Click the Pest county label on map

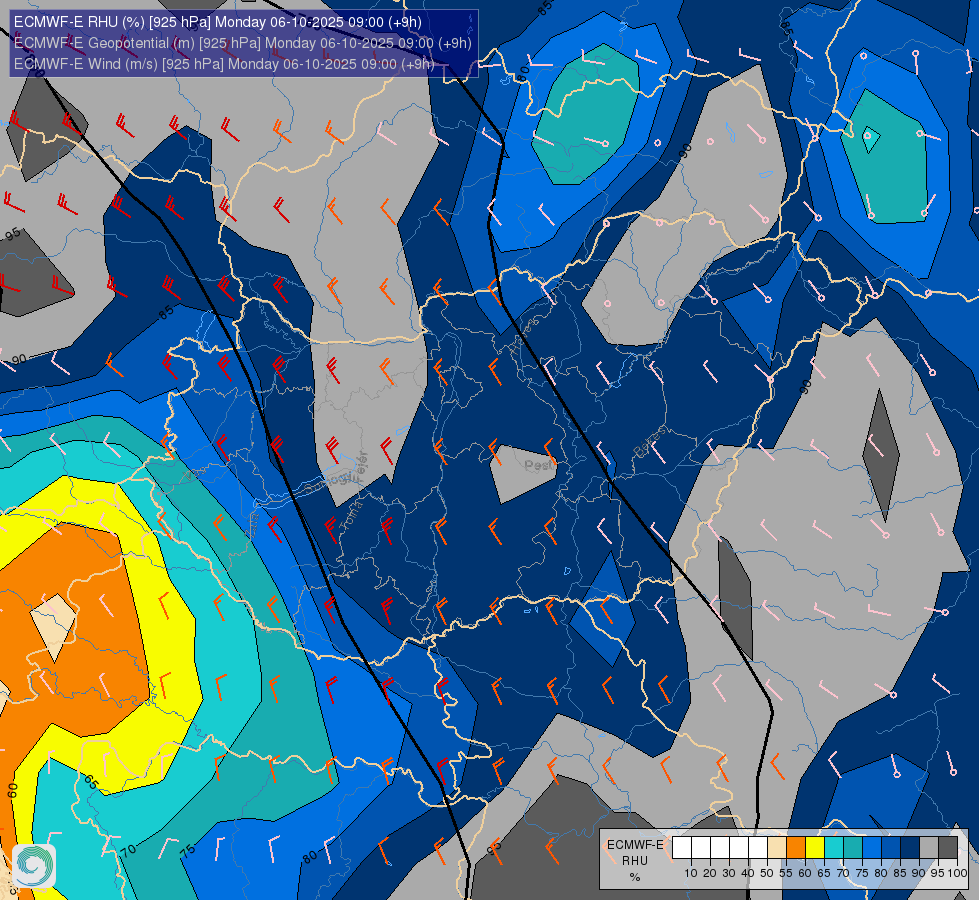click(540, 465)
